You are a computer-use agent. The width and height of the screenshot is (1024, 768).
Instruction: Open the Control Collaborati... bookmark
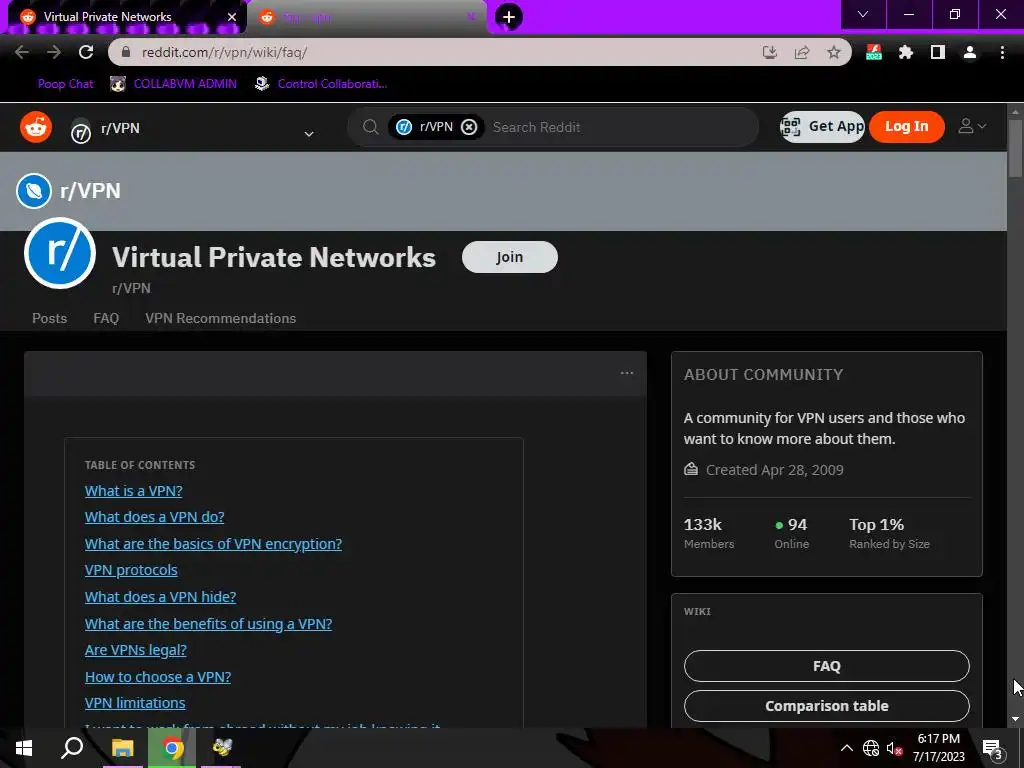(321, 84)
